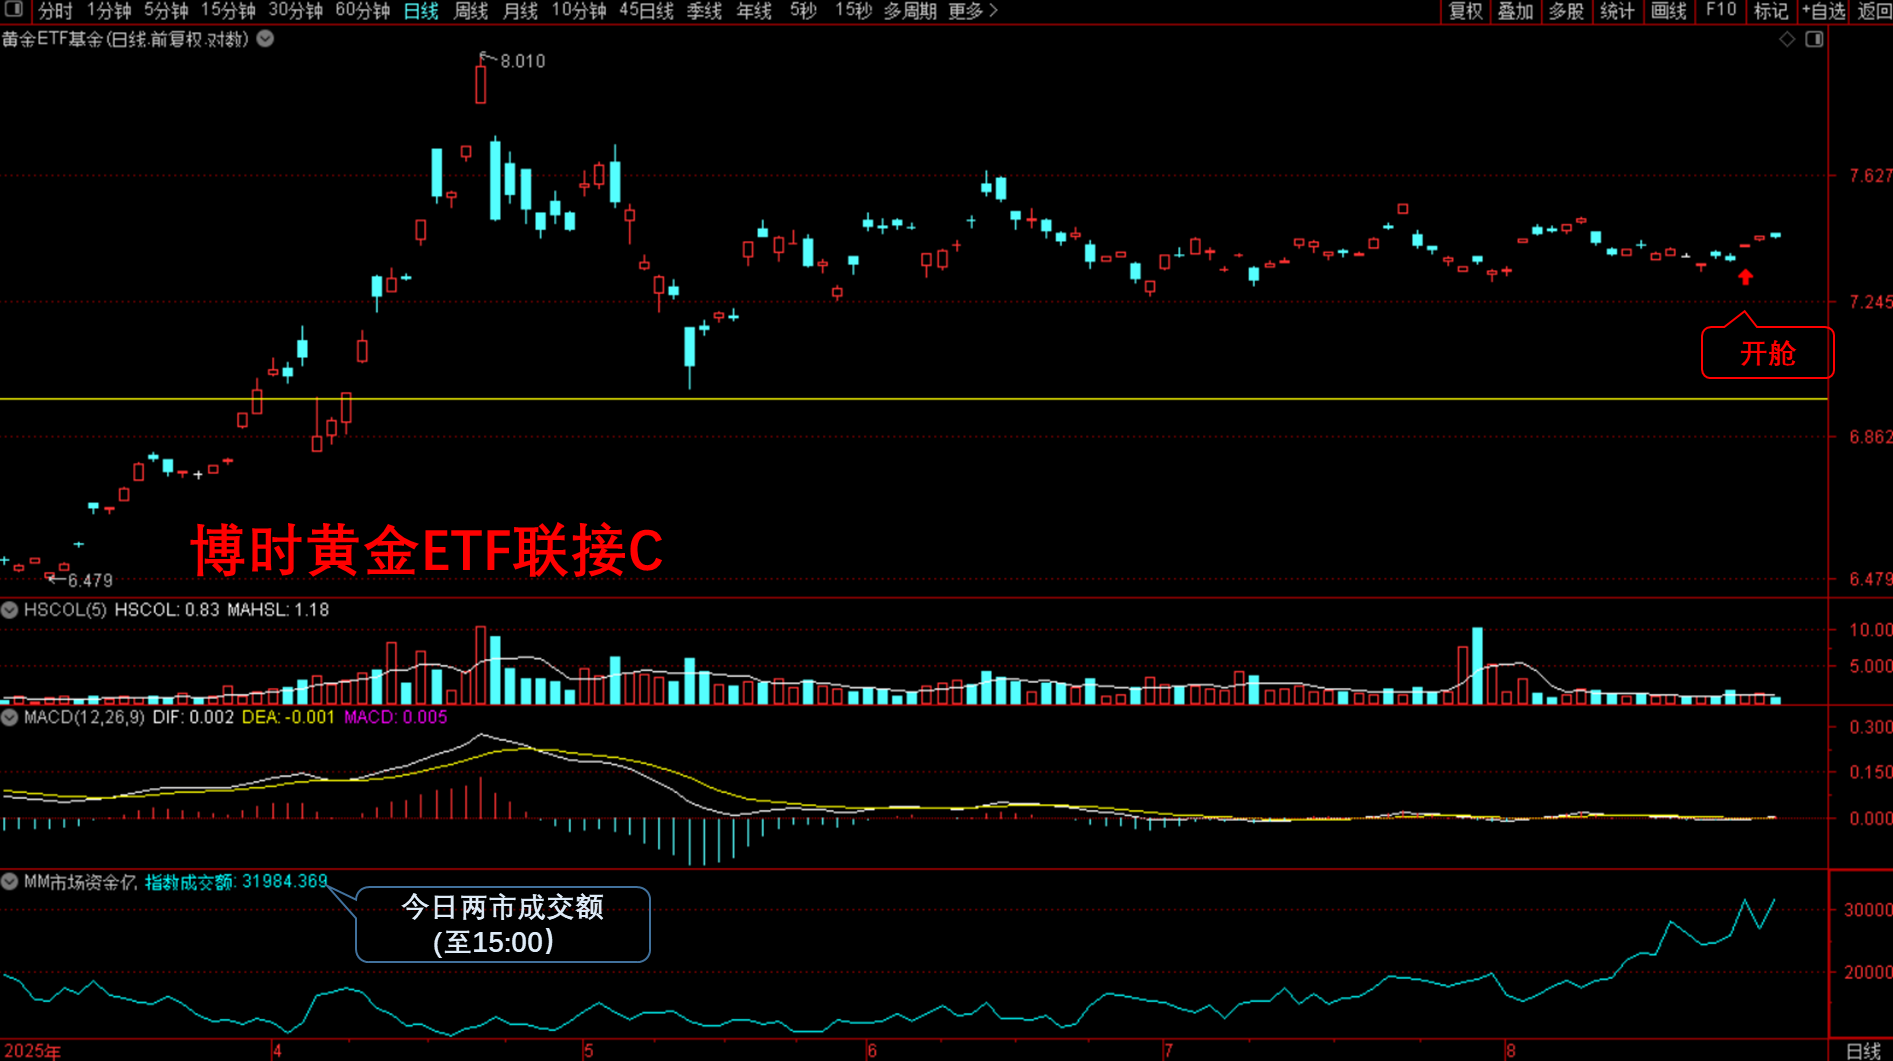Click the MAHSL: 1.18 value
The image size is (1893, 1061).
click(278, 610)
